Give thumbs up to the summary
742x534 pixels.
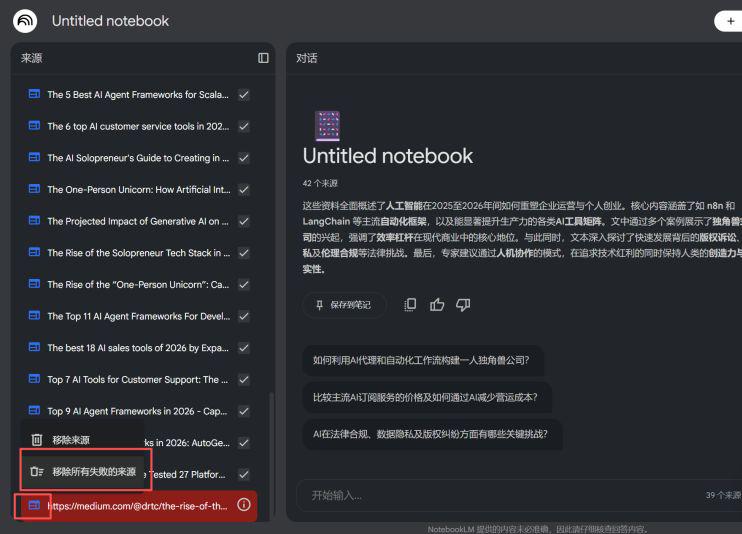tap(437, 304)
